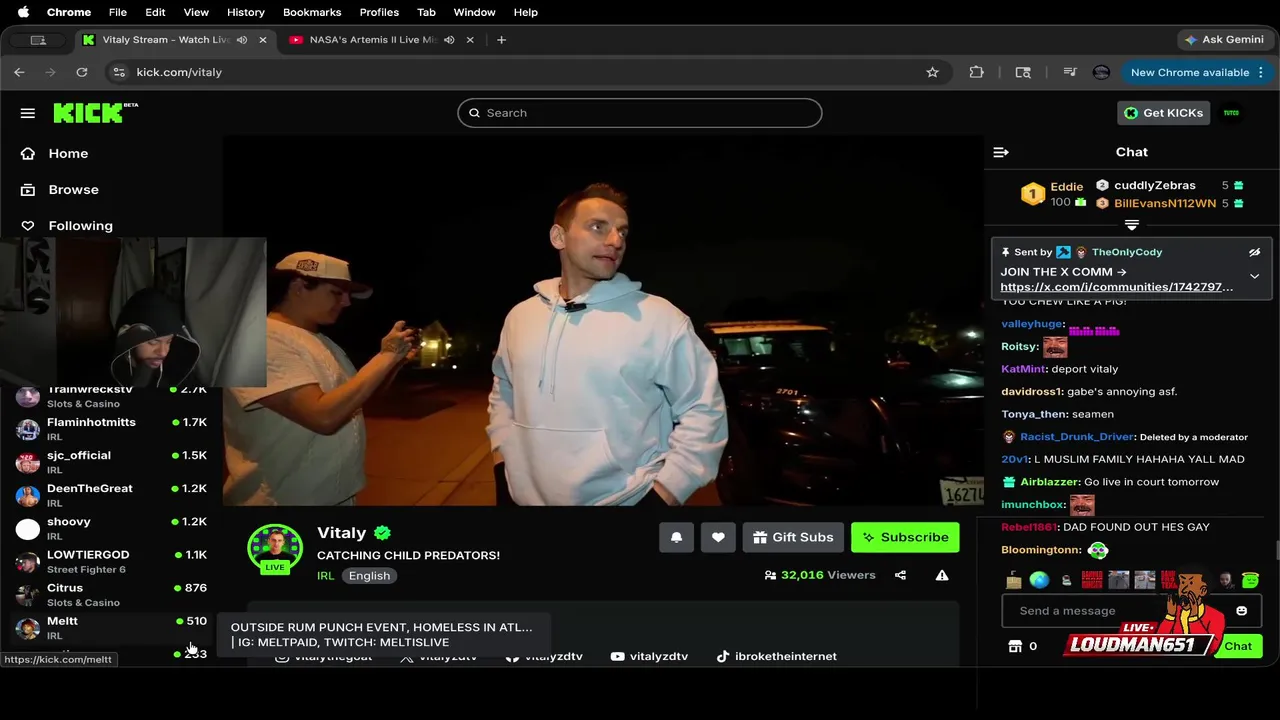1280x720 pixels.
Task: Click Vitaly's live channel avatar
Action: [275, 547]
